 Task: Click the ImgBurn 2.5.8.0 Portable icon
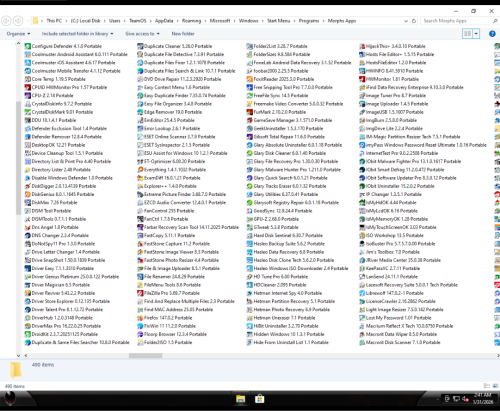pyautogui.click(x=362, y=120)
